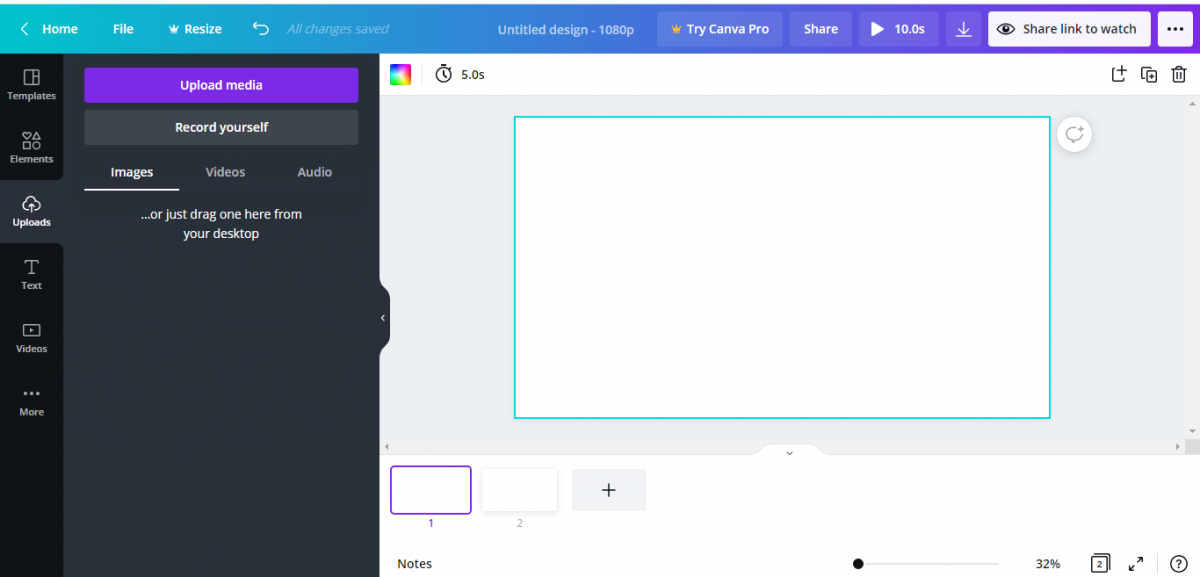Screen dimensions: 1200x577
Task: Open the Videos panel
Action: click(x=31, y=338)
